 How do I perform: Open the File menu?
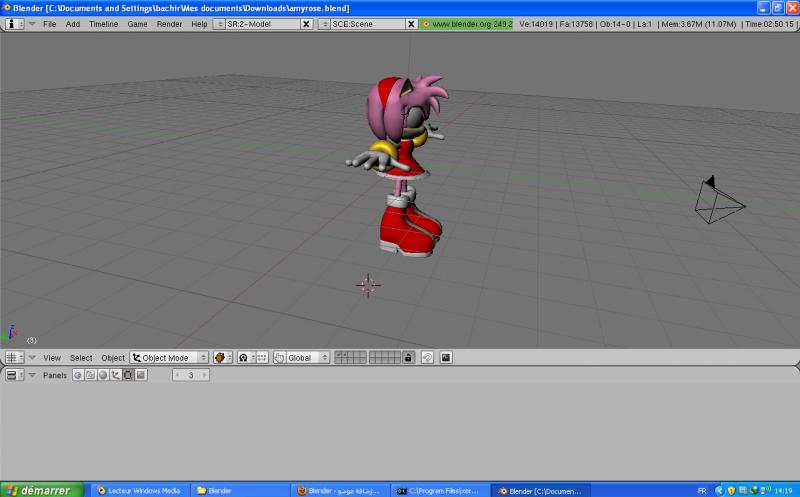coord(49,24)
